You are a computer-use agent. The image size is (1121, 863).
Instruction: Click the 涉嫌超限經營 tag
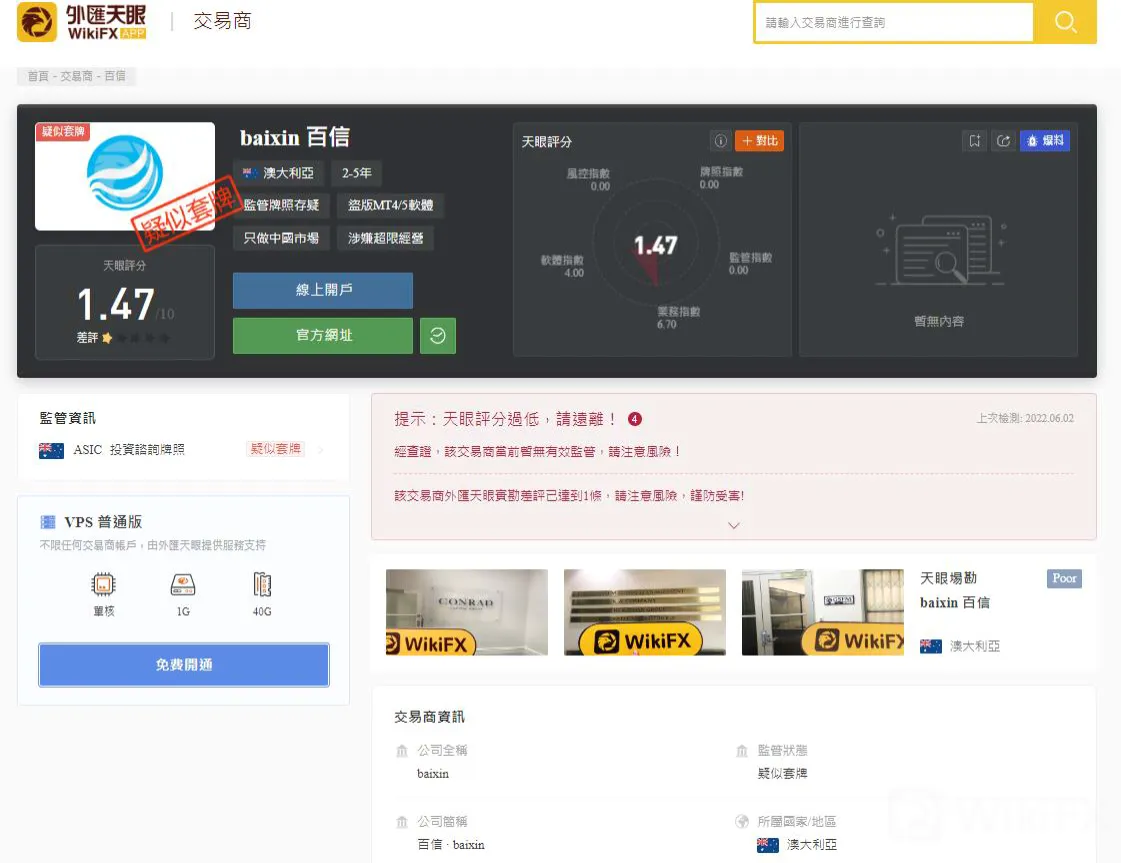385,238
